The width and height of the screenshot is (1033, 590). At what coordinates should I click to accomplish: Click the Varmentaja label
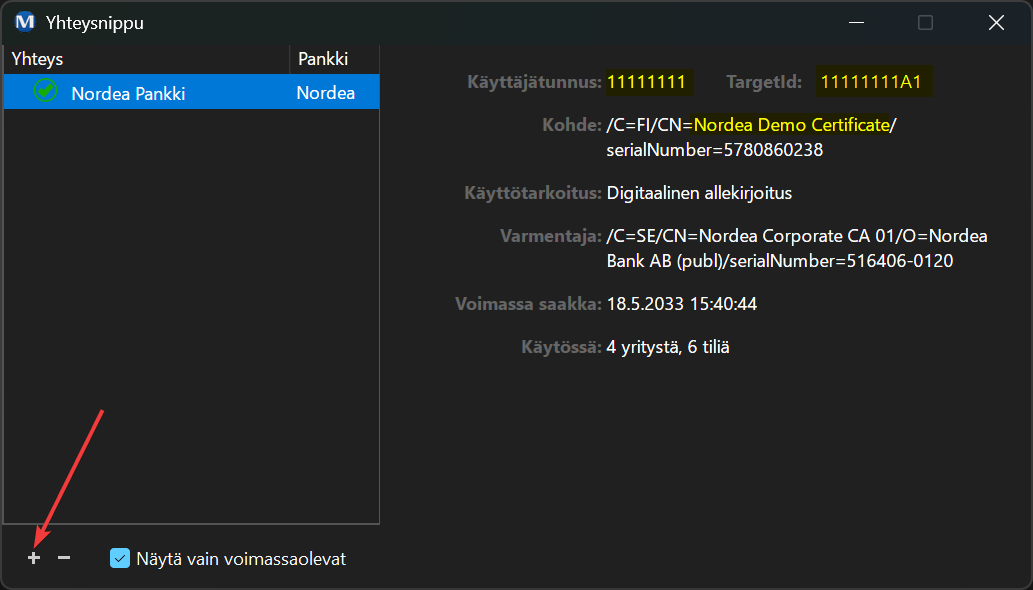(x=551, y=236)
